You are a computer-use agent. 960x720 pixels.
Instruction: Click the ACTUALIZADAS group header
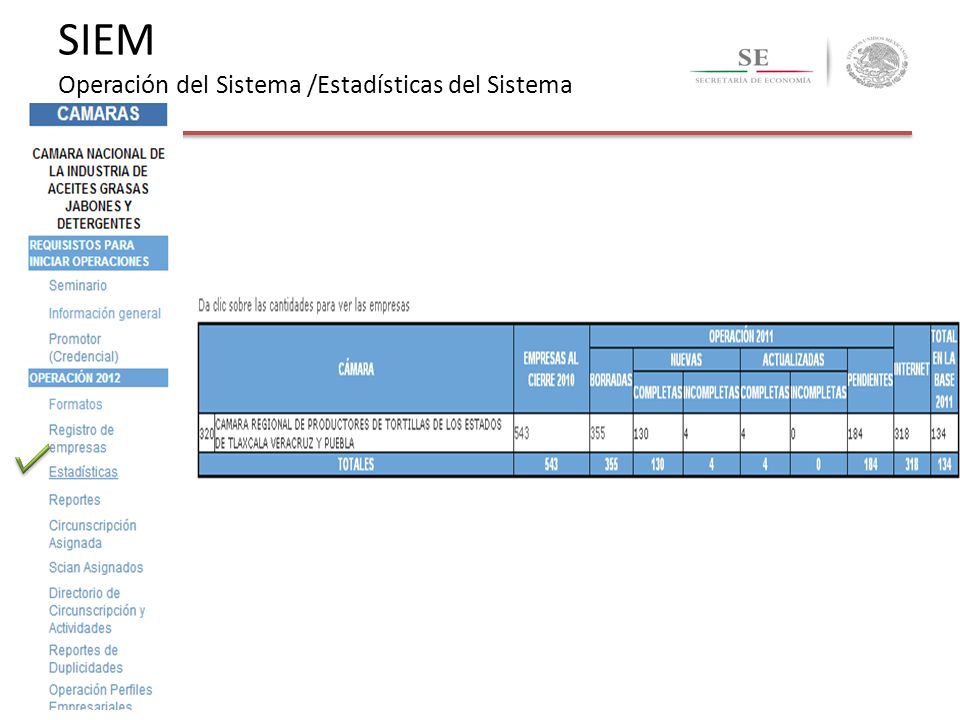coord(793,360)
